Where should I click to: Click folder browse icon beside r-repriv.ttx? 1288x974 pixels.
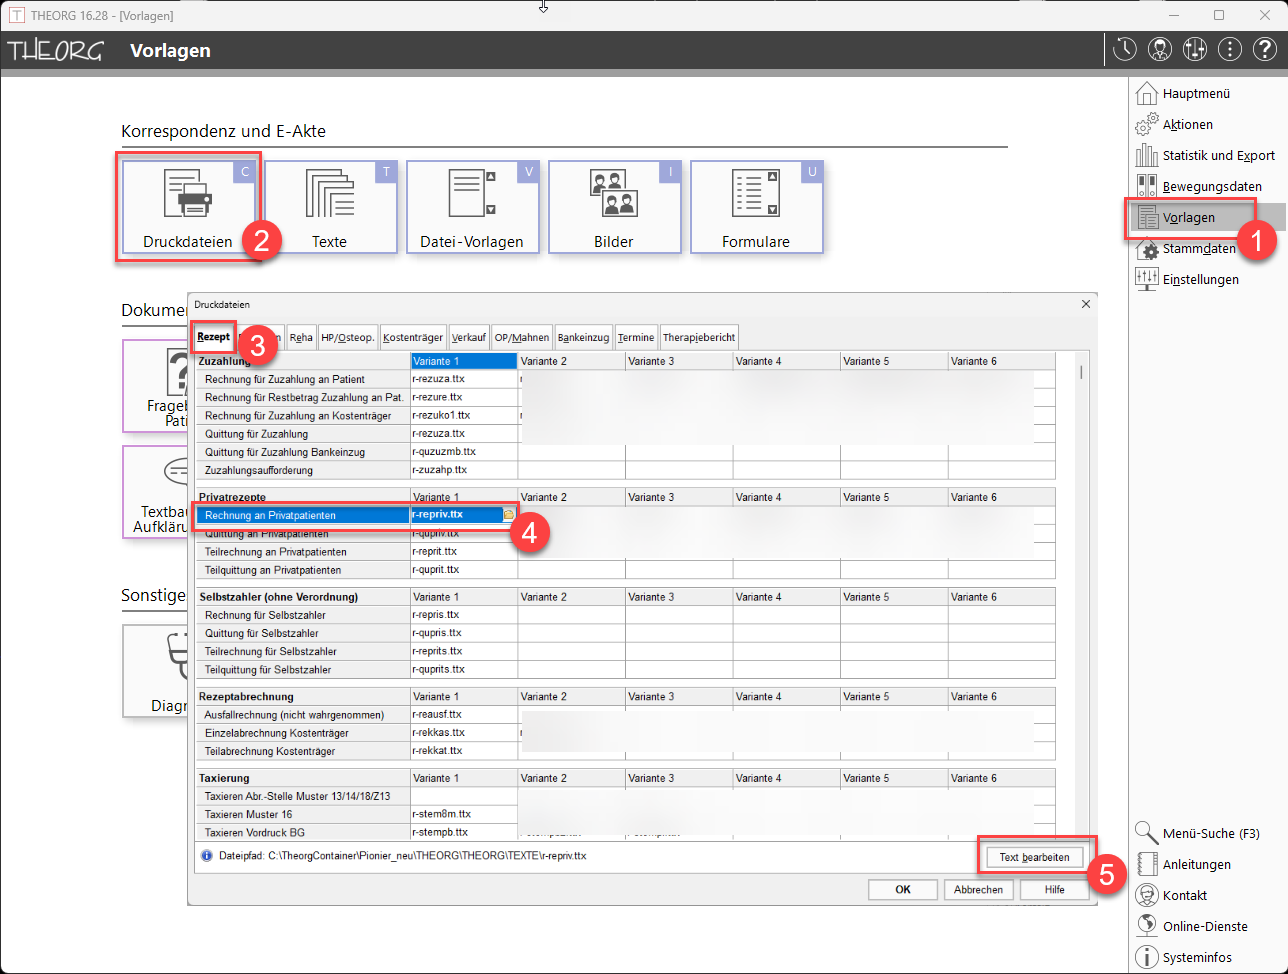point(509,515)
